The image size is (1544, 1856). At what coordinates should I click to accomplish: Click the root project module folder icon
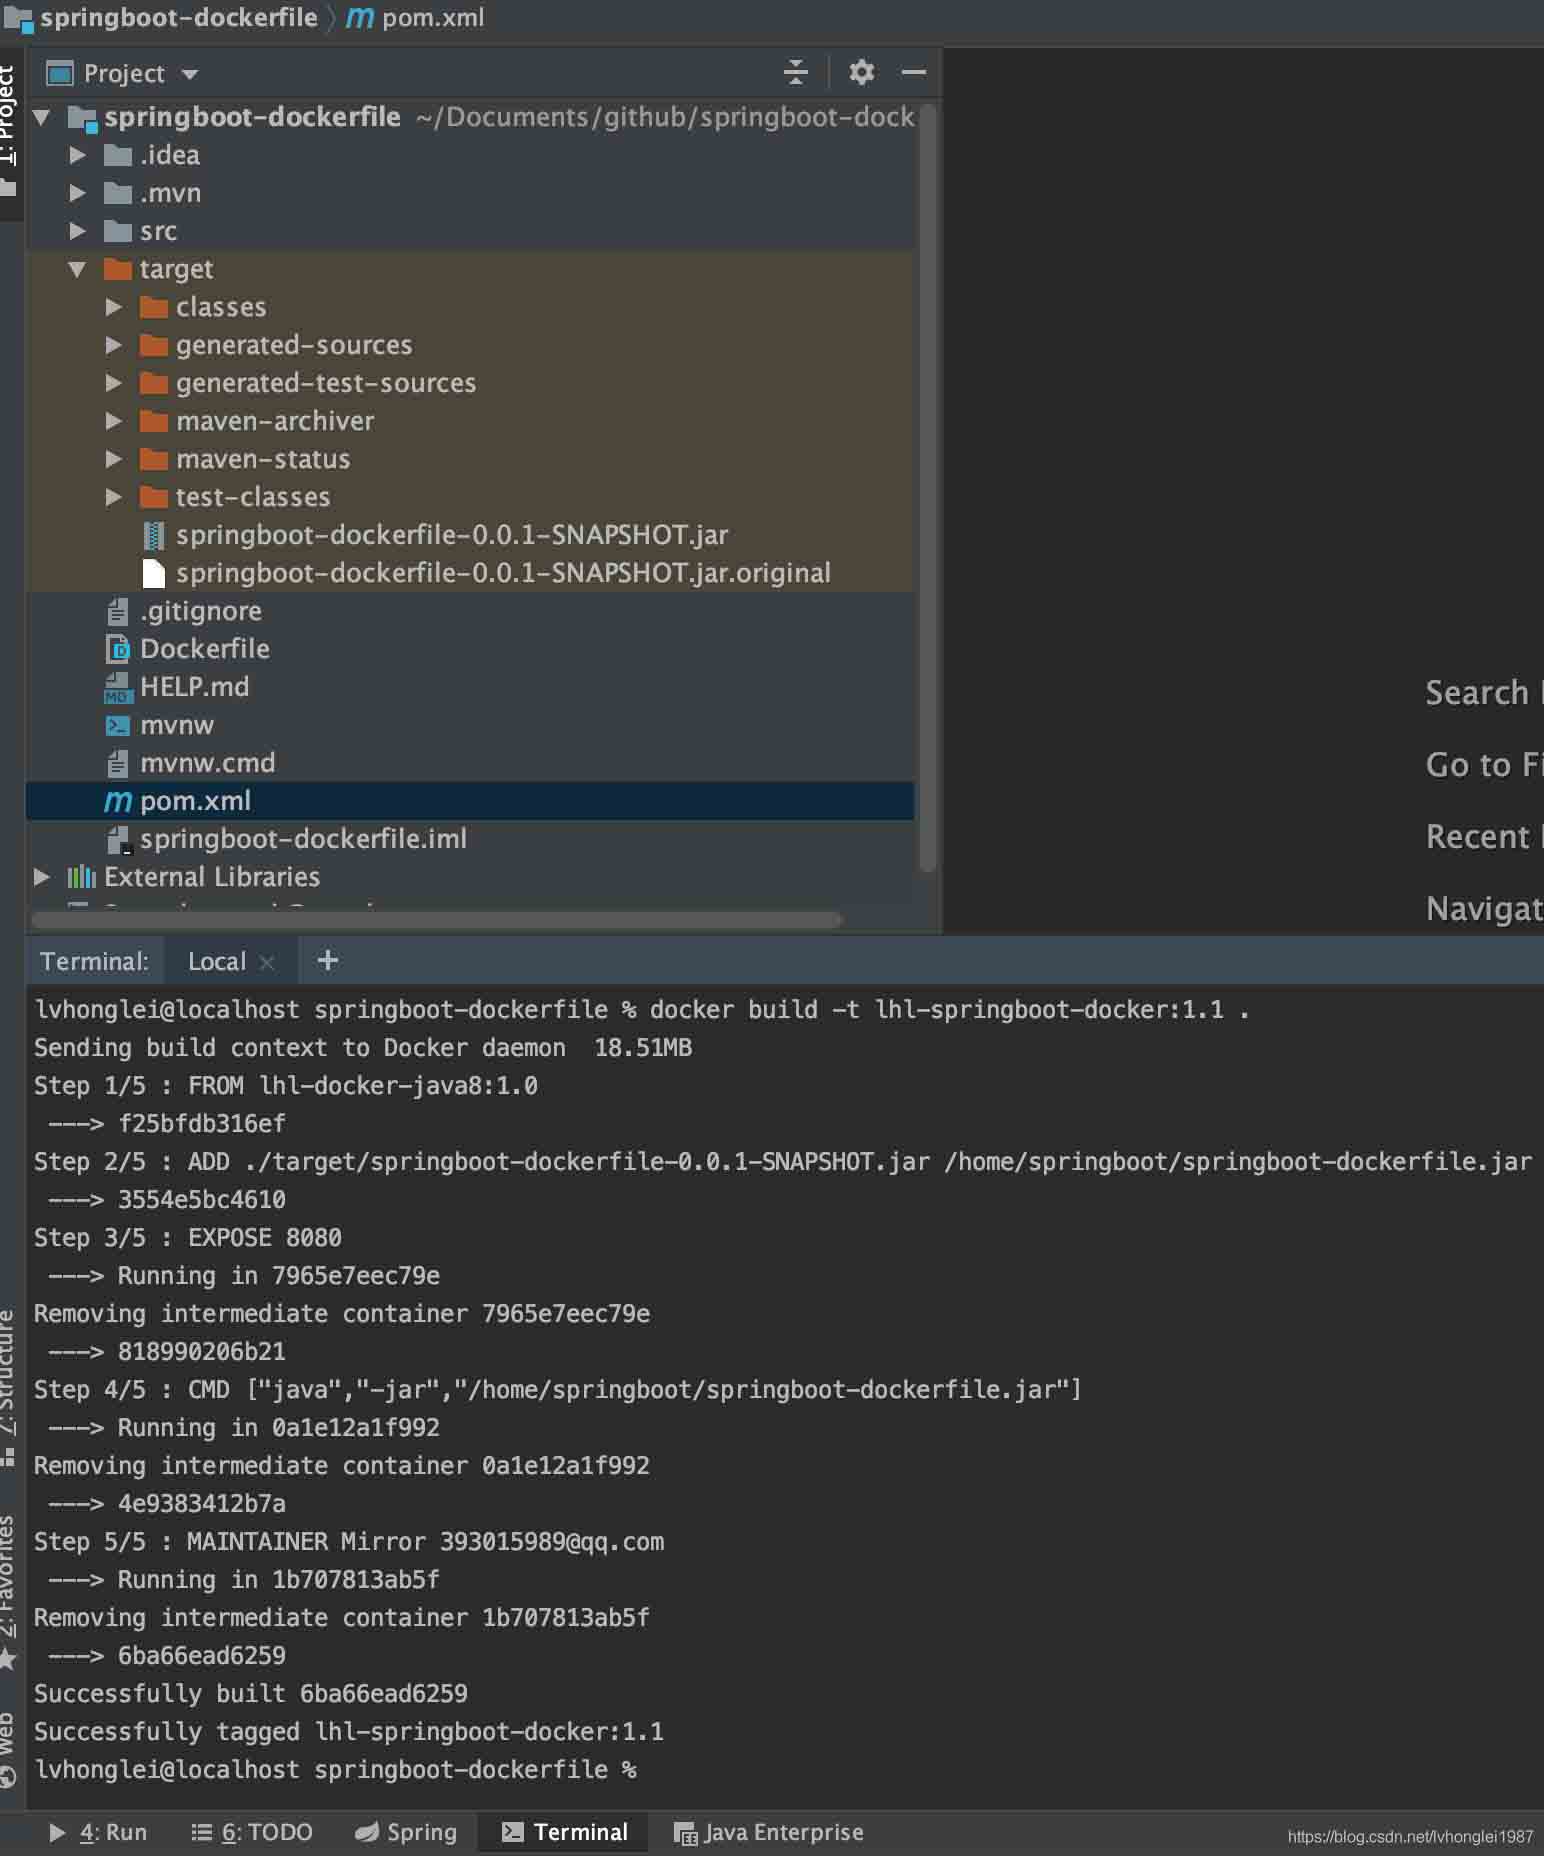pyautogui.click(x=82, y=118)
